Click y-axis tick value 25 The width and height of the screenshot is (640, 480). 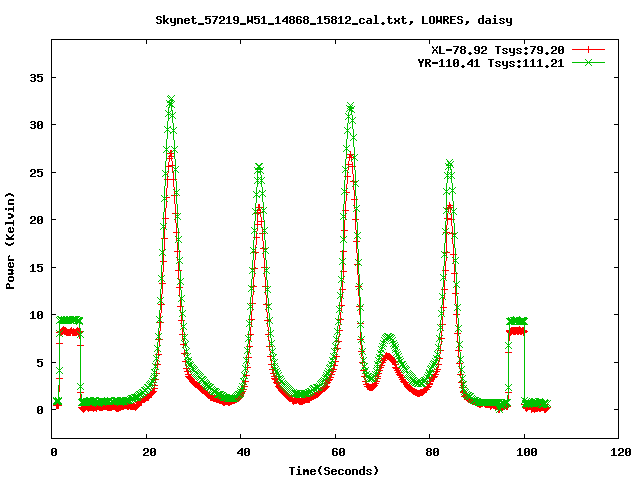coord(36,173)
